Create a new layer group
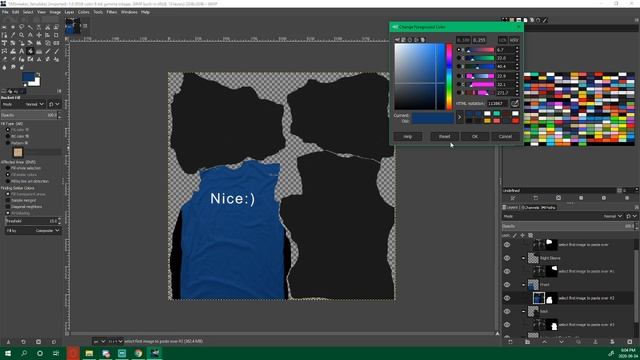The height and width of the screenshot is (360, 640). pos(527,342)
